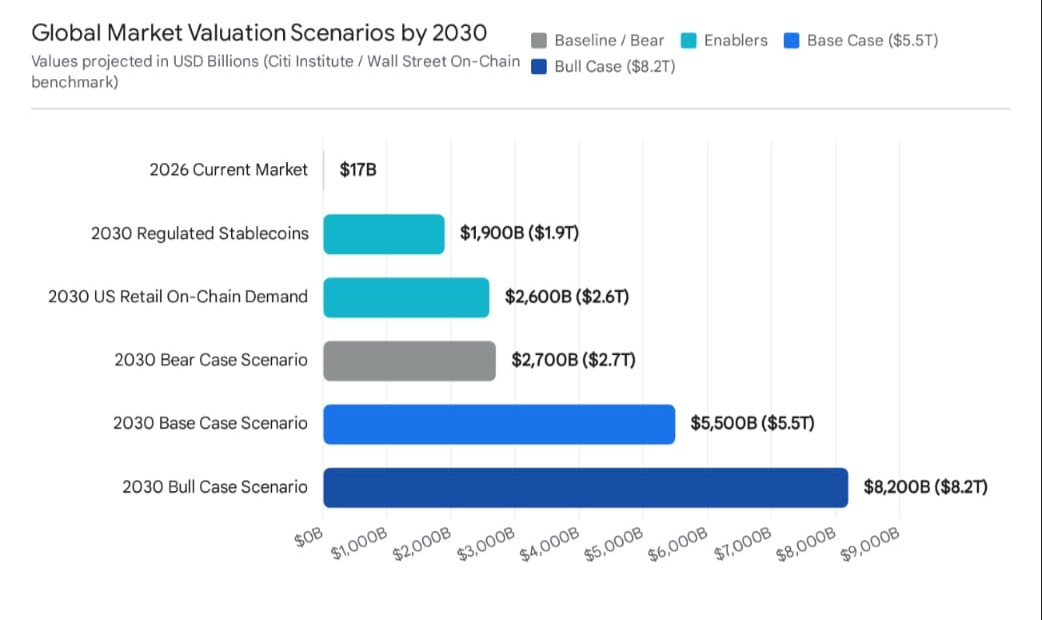The image size is (1042, 620).
Task: Select the 2030 US Retail On-Chain Demand bar
Action: [406, 297]
